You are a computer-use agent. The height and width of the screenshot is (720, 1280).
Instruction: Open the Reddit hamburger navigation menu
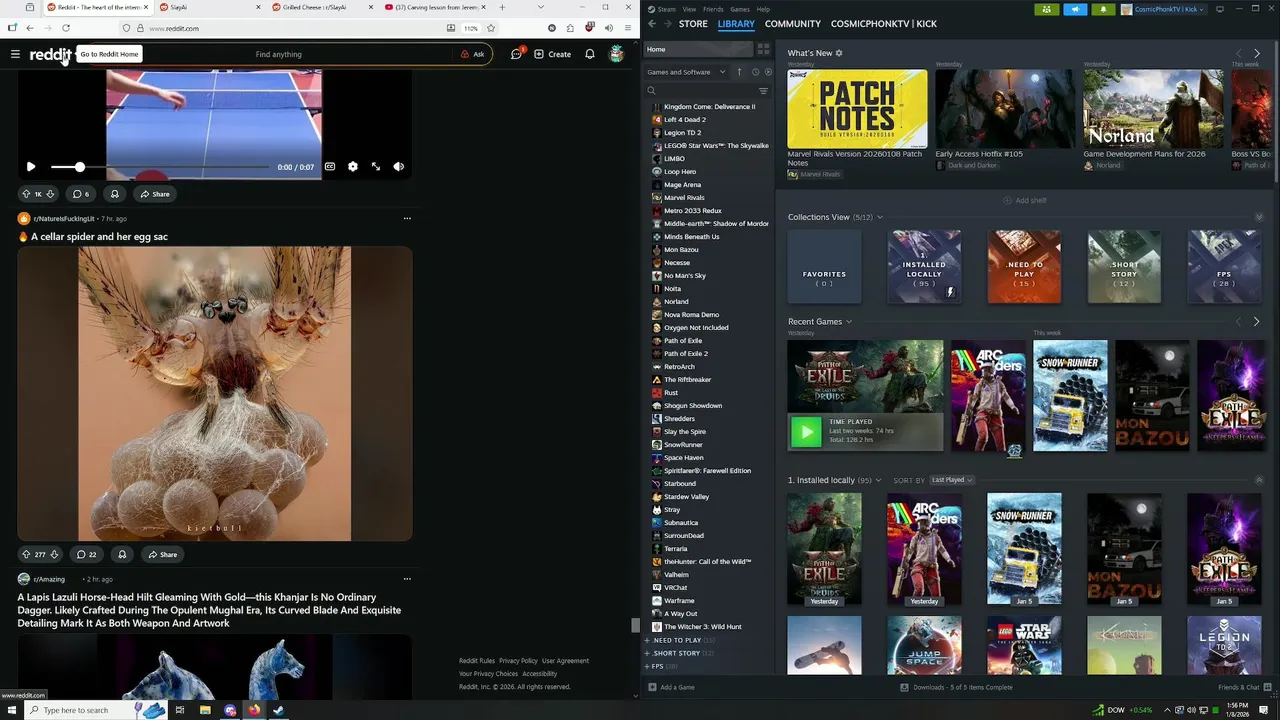coord(15,54)
